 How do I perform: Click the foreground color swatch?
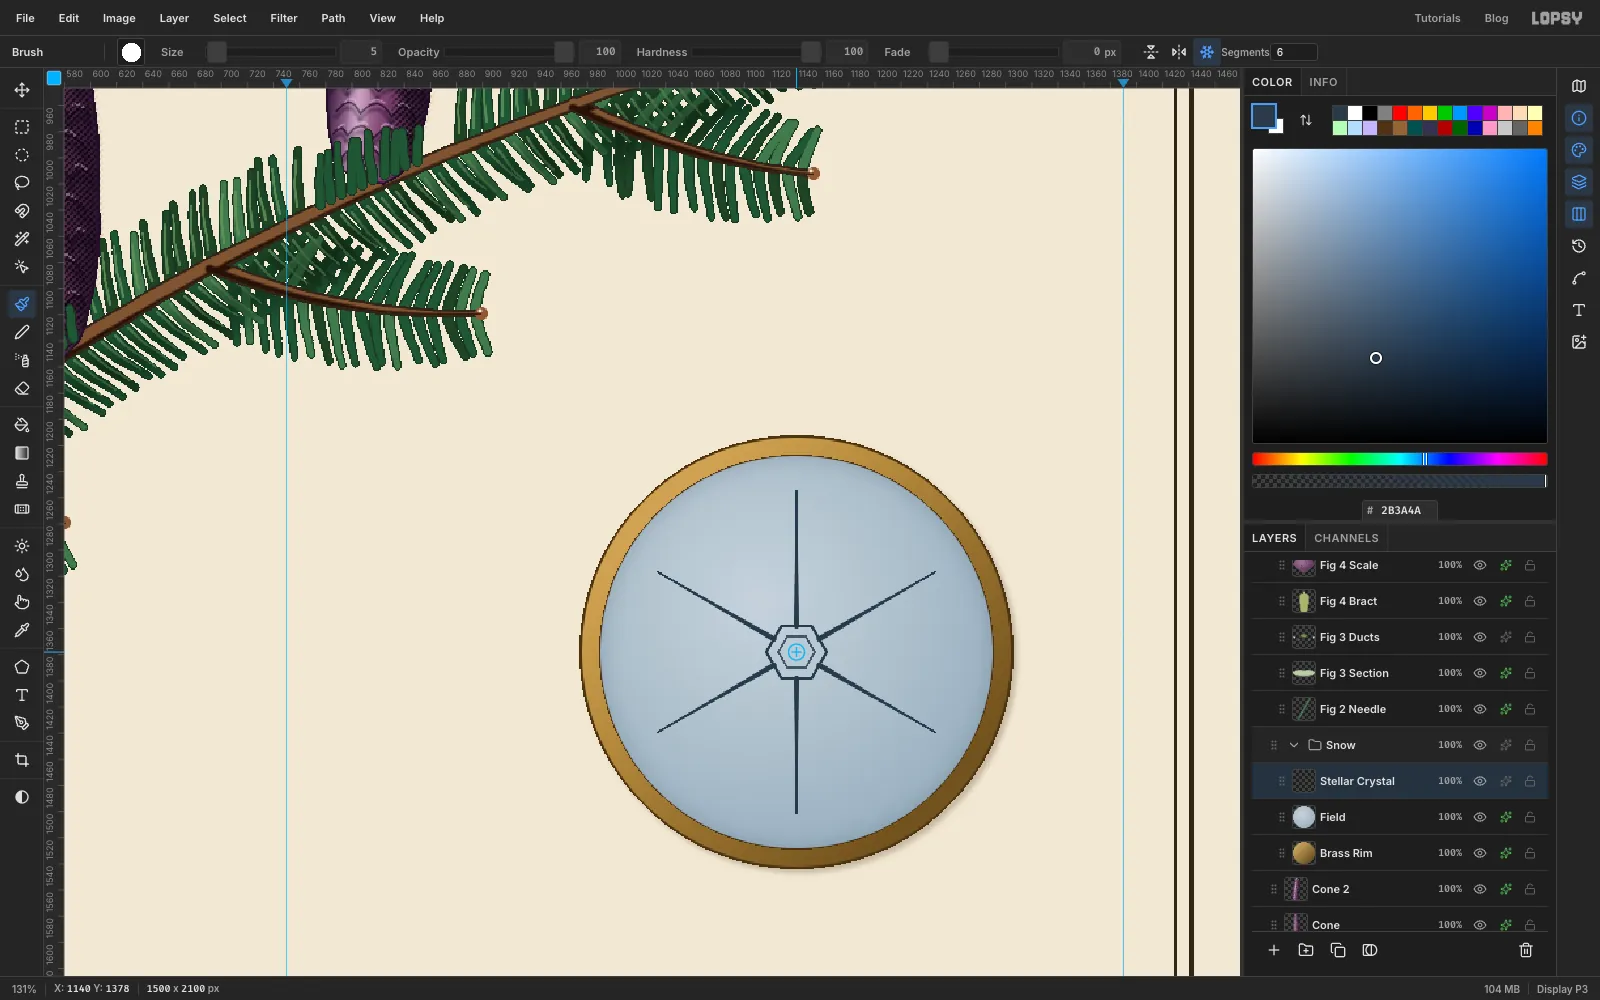(x=1264, y=116)
